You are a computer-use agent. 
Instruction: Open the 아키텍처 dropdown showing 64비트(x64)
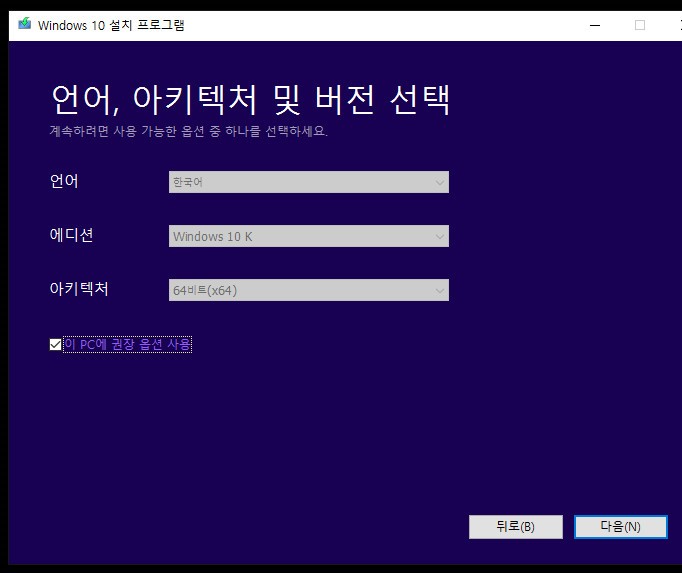[x=309, y=290]
